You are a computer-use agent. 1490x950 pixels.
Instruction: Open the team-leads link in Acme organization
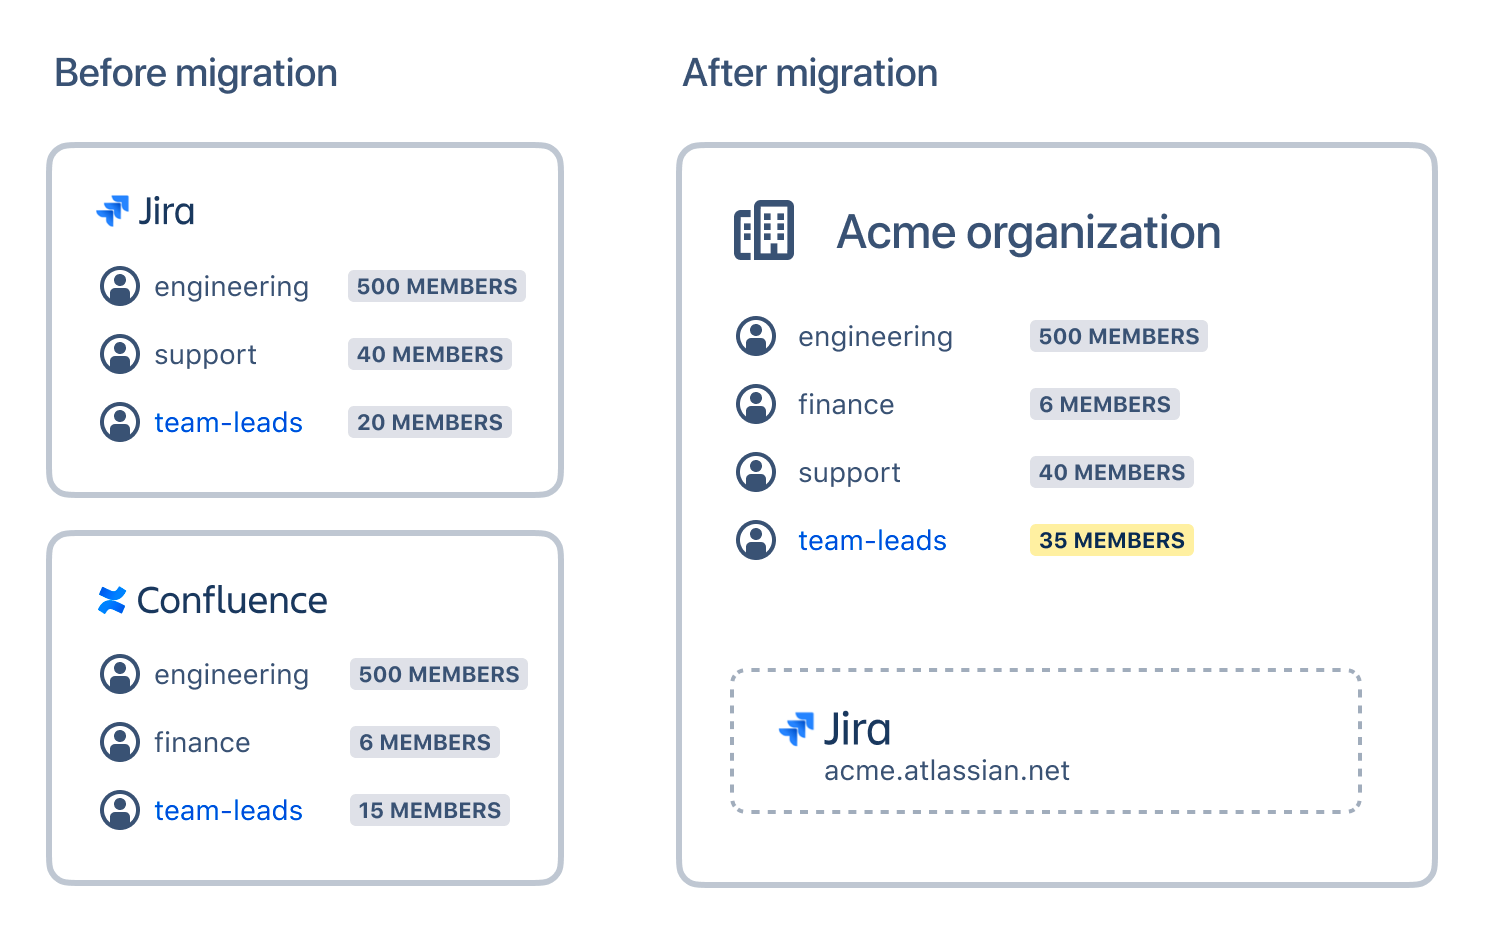(x=872, y=540)
